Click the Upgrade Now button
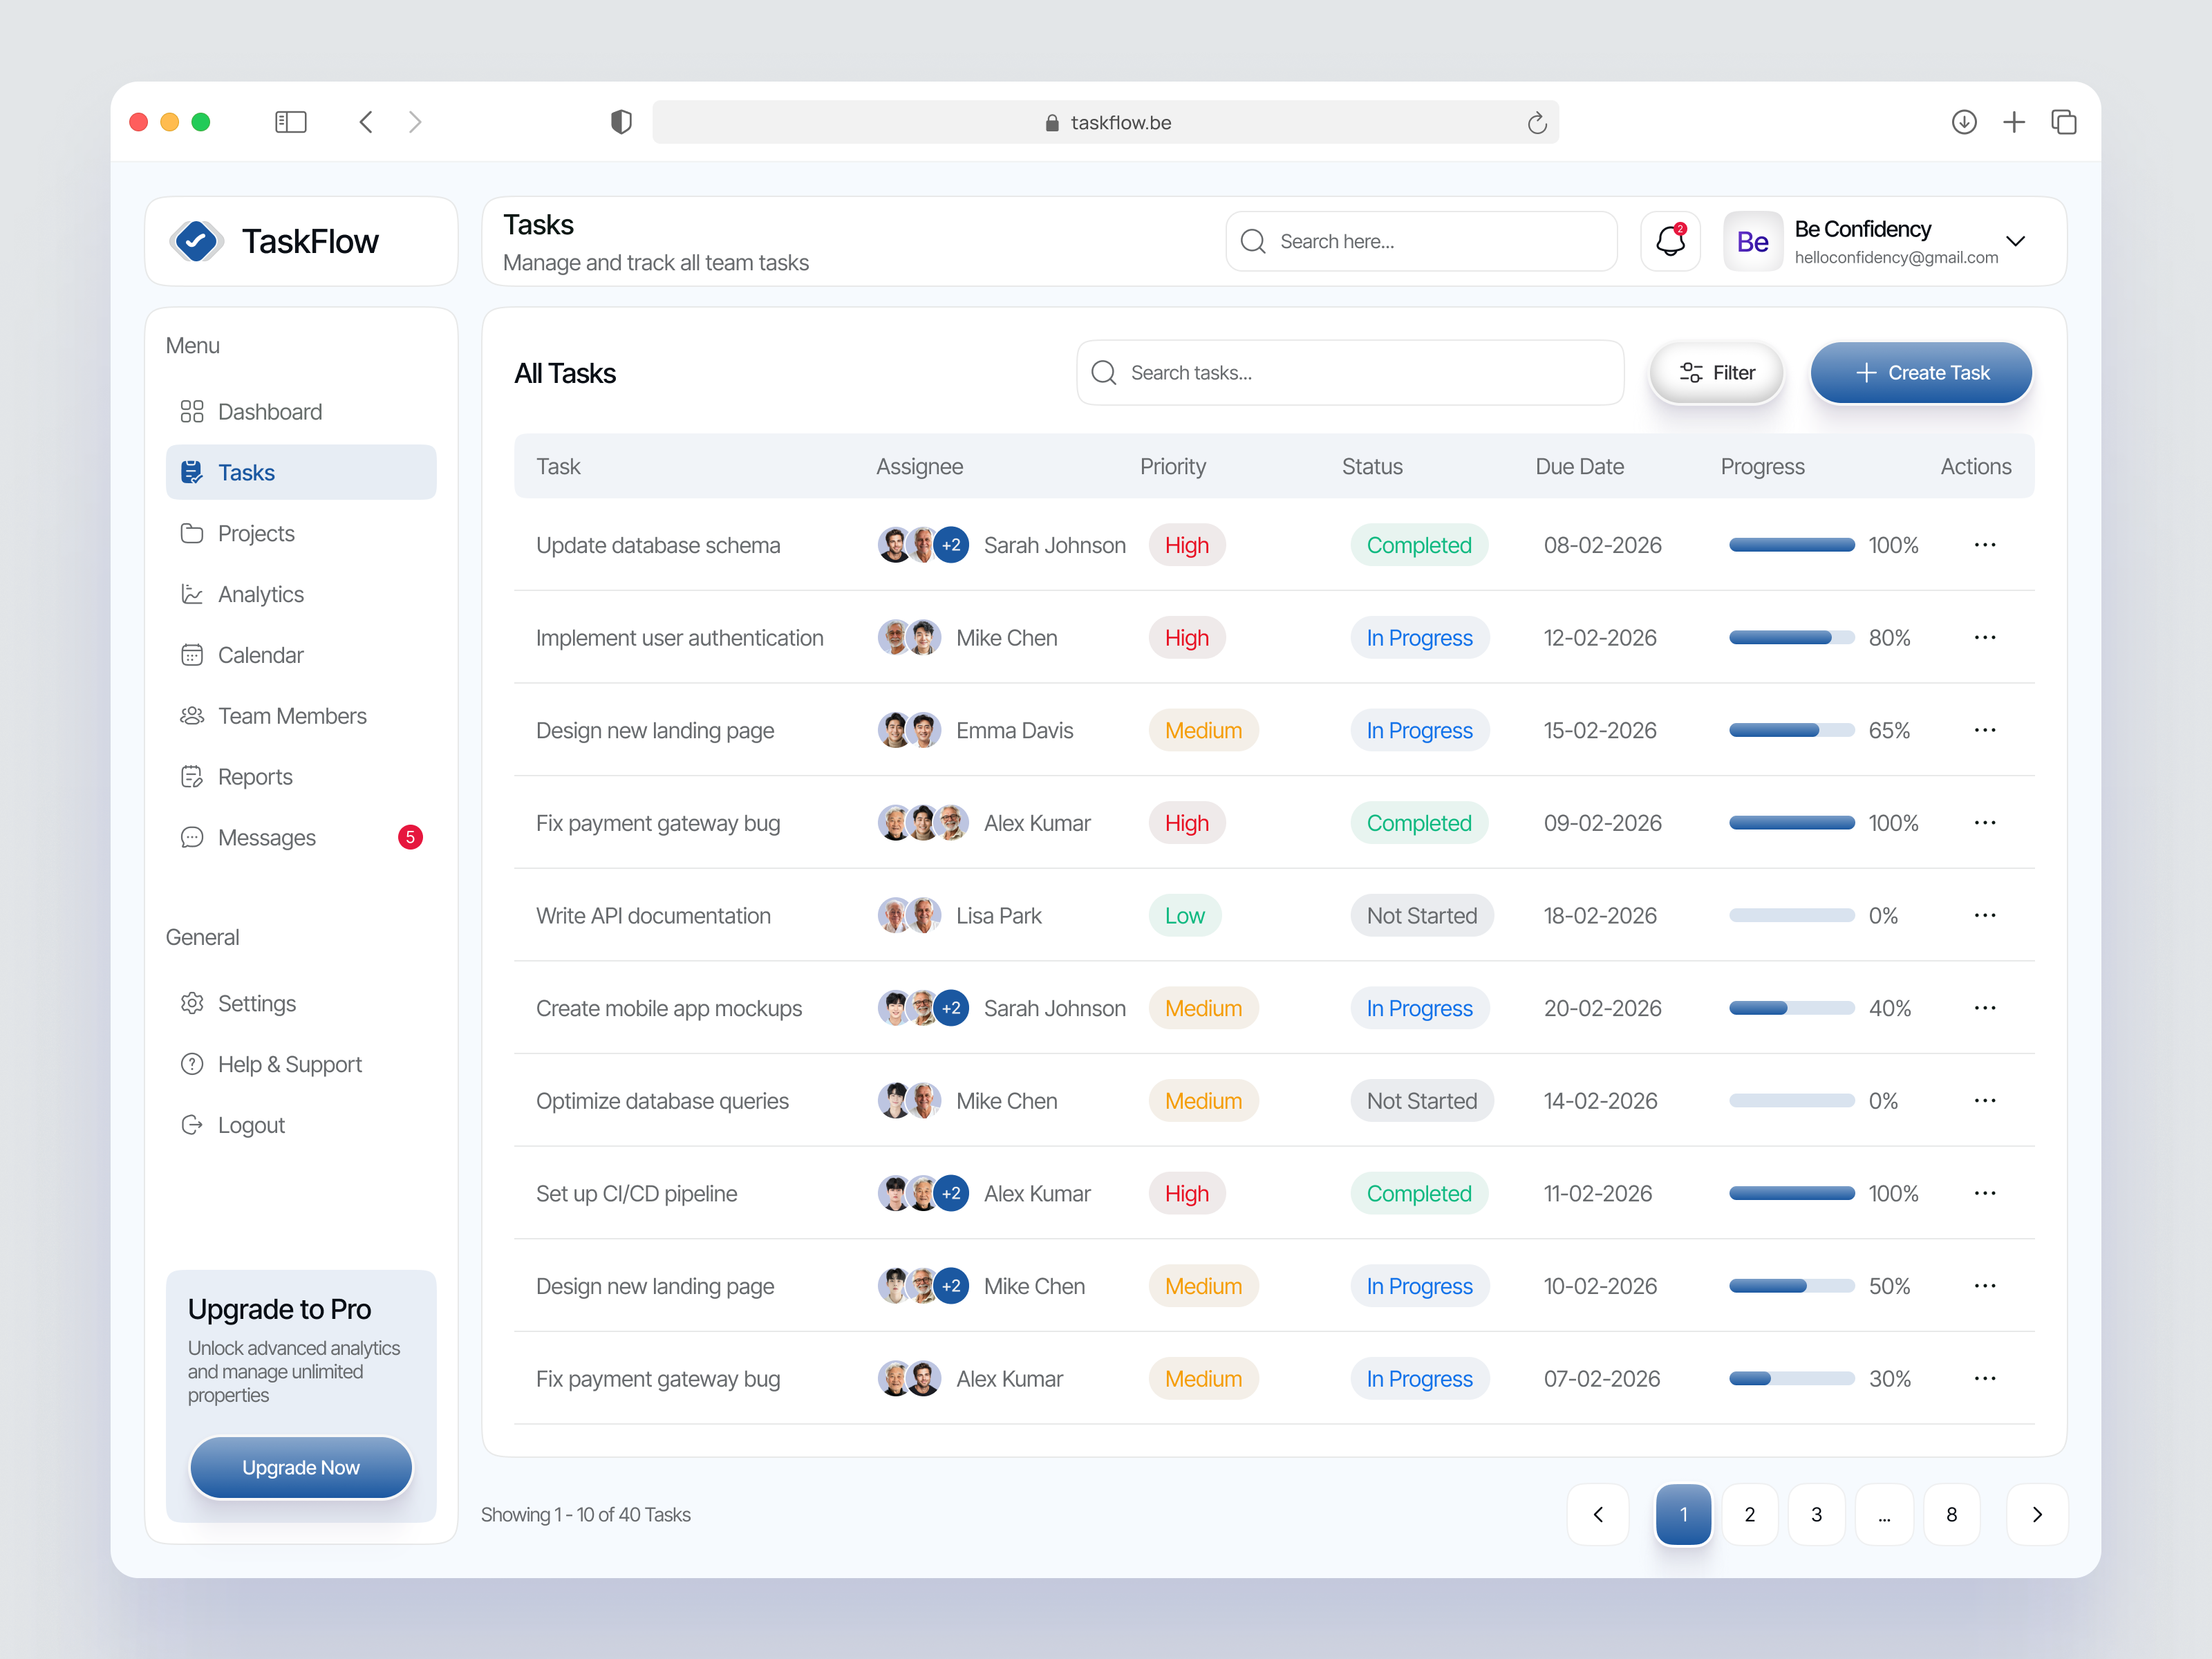The width and height of the screenshot is (2212, 1659). 300,1467
